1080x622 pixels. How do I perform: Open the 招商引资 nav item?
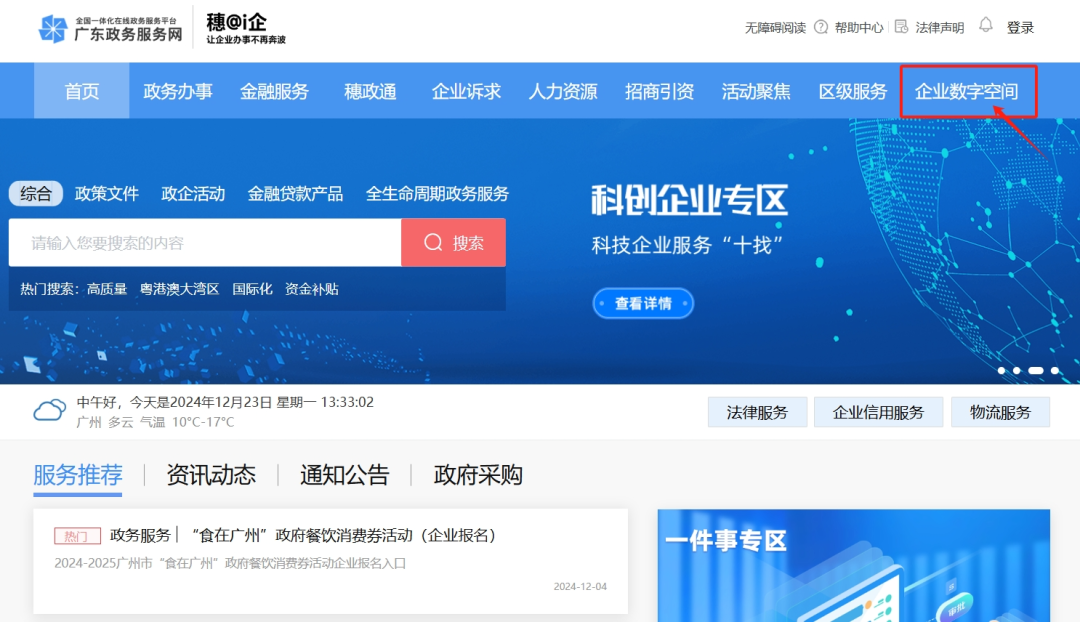coord(659,91)
